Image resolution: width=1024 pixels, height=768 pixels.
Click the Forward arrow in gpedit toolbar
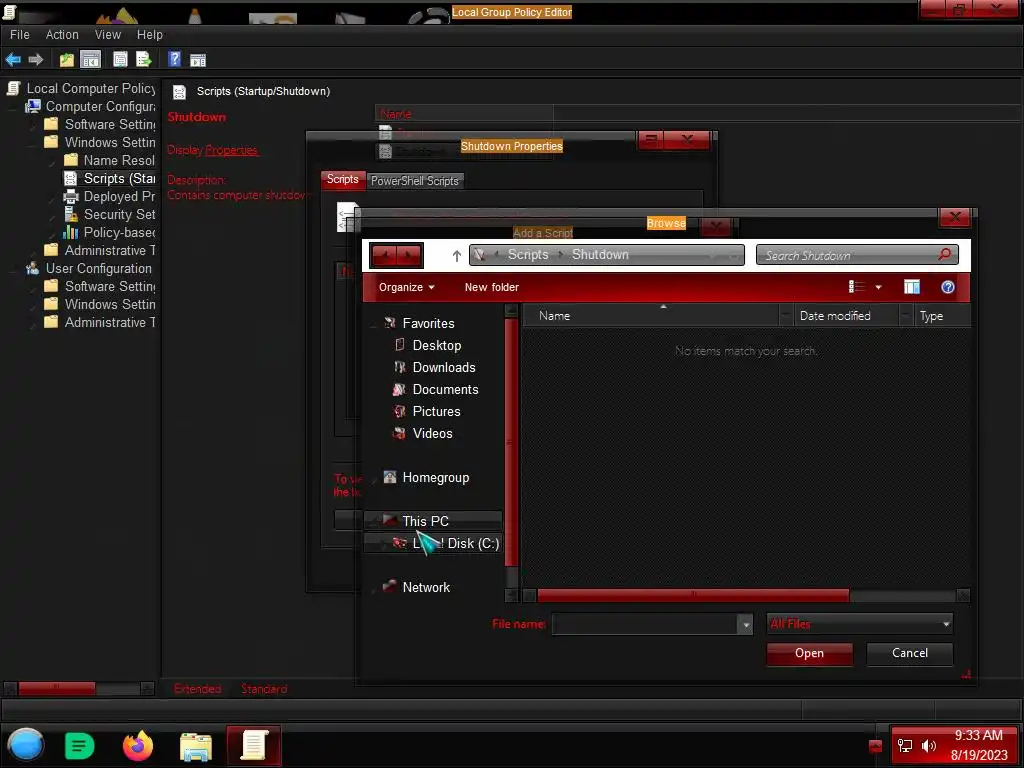tap(36, 59)
